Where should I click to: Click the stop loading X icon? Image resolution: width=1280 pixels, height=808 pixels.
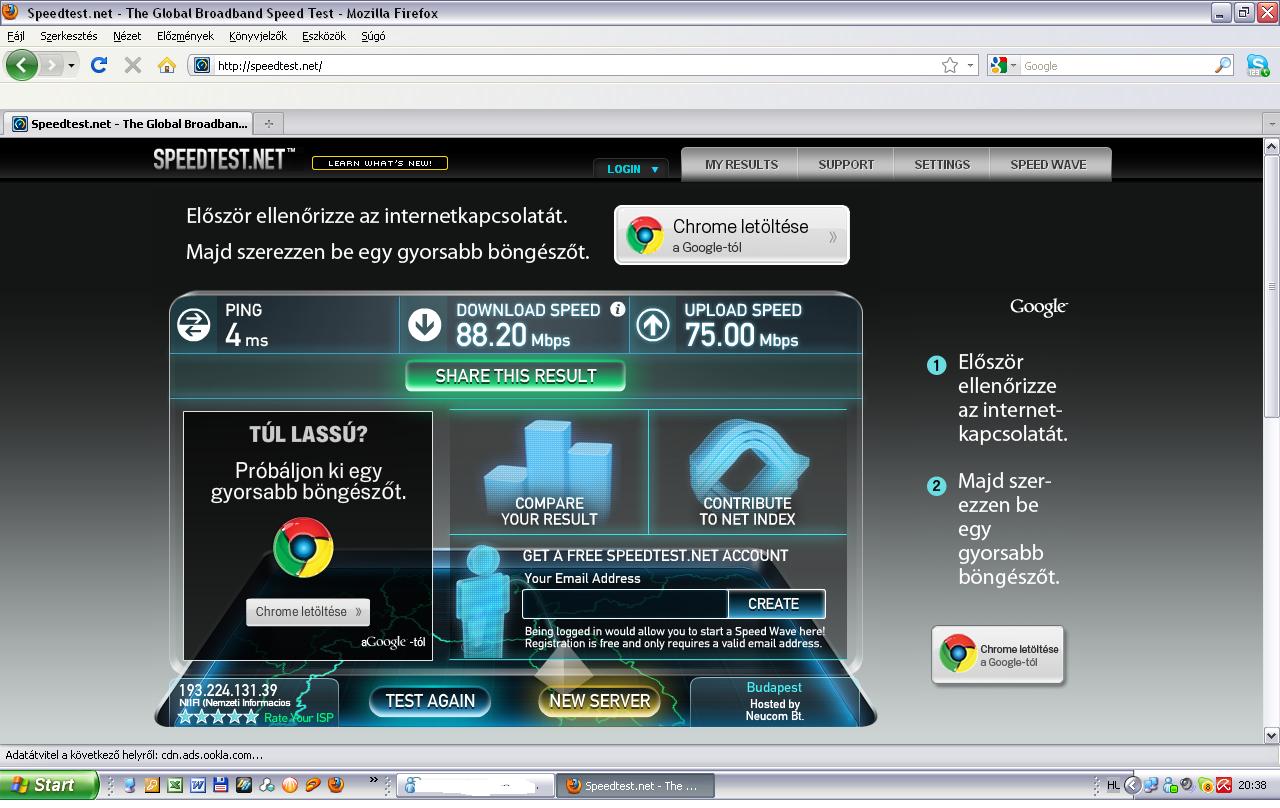tap(132, 65)
